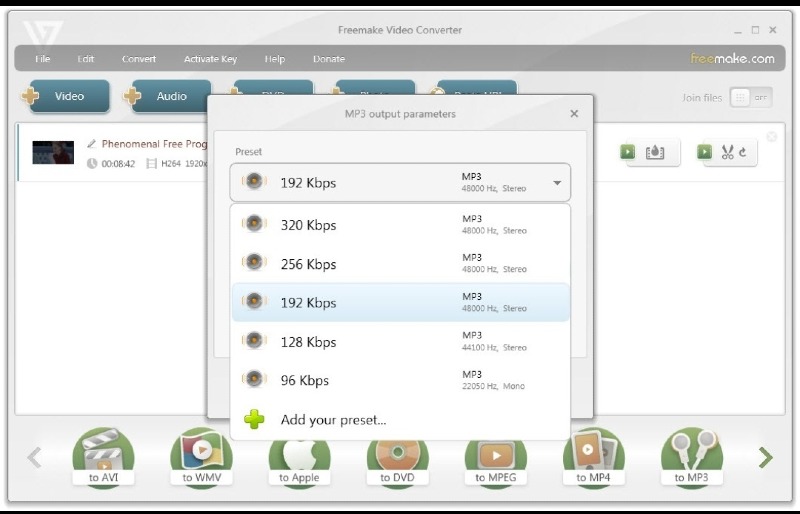Select the 320 Kbps preset
The height and width of the screenshot is (514, 800).
click(400, 225)
